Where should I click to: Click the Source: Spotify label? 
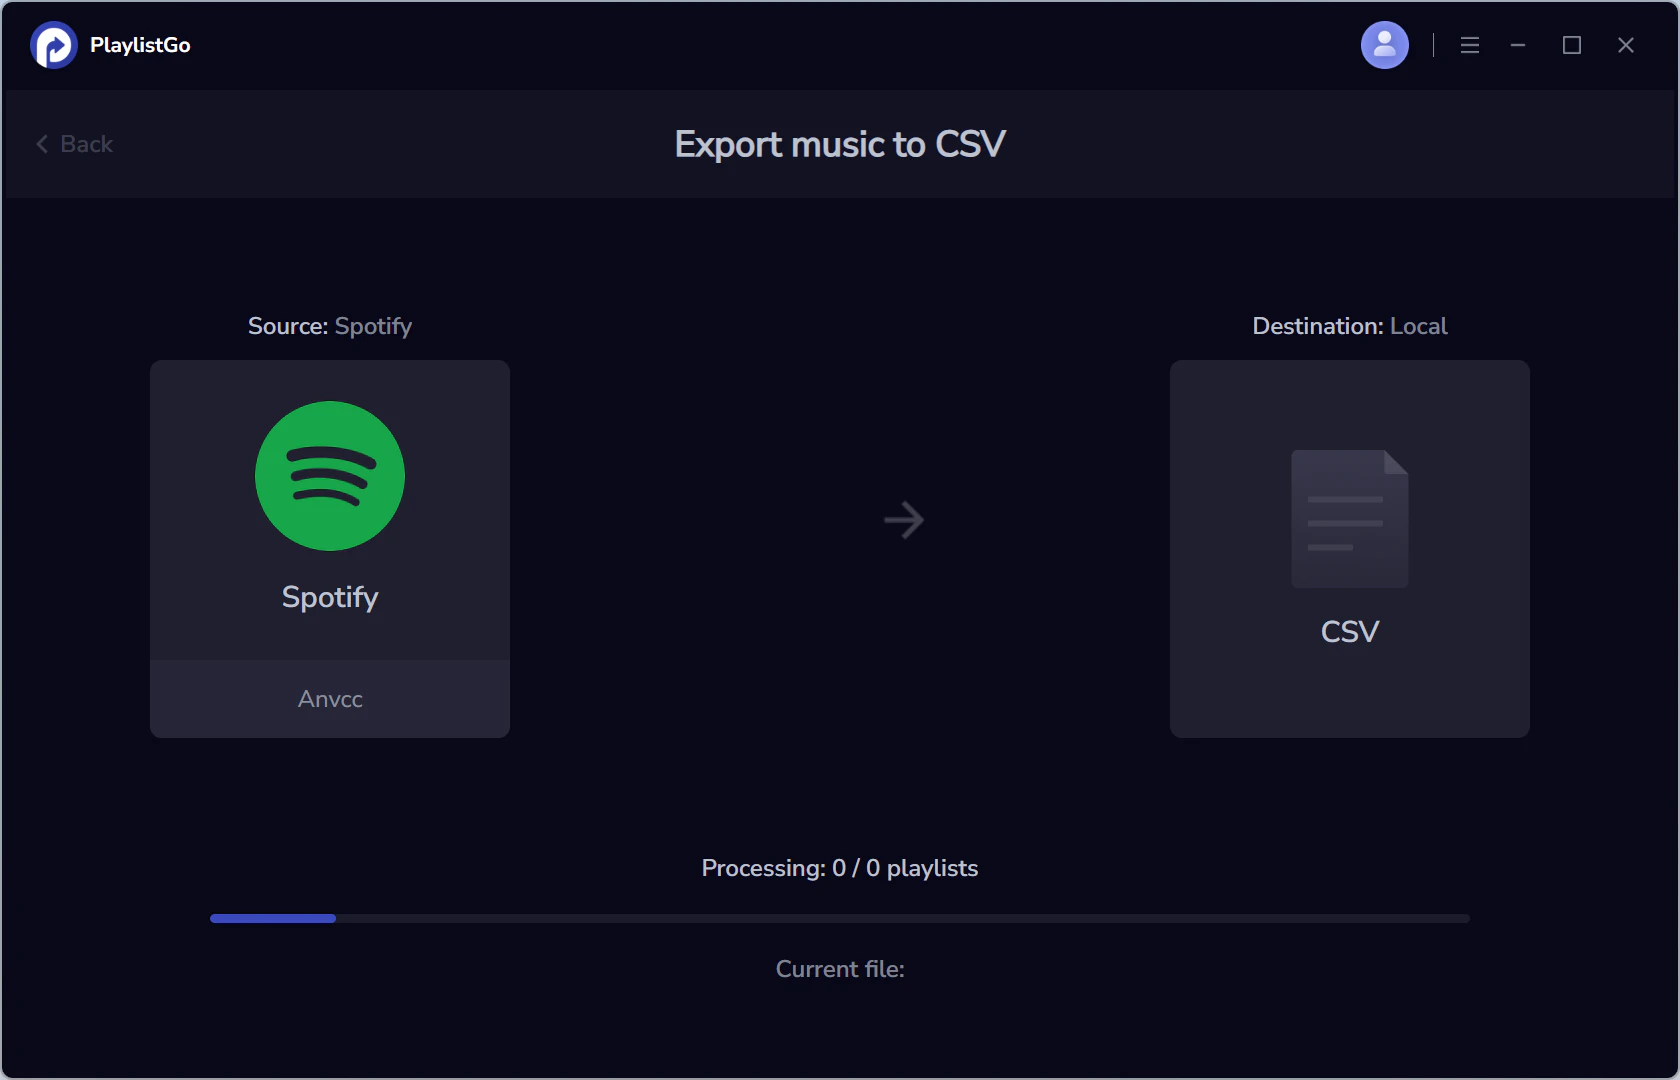coord(330,325)
